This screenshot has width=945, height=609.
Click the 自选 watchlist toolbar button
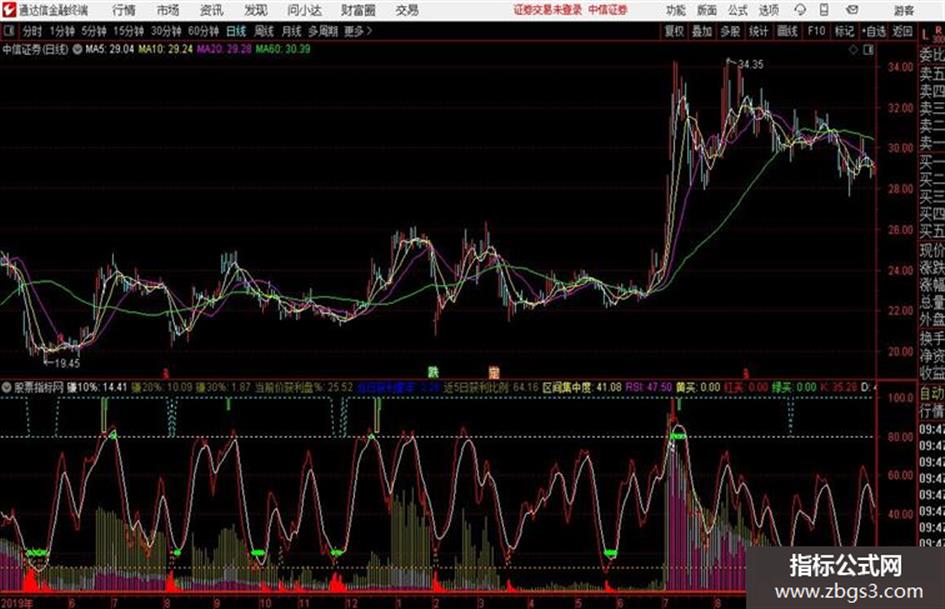(874, 31)
